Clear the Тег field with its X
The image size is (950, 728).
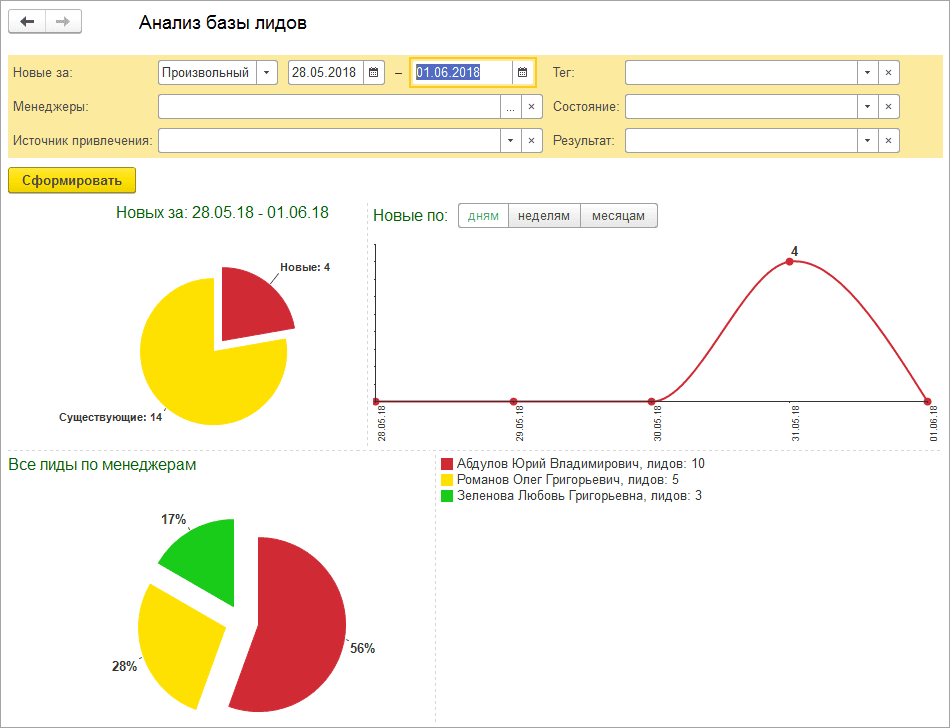click(888, 73)
